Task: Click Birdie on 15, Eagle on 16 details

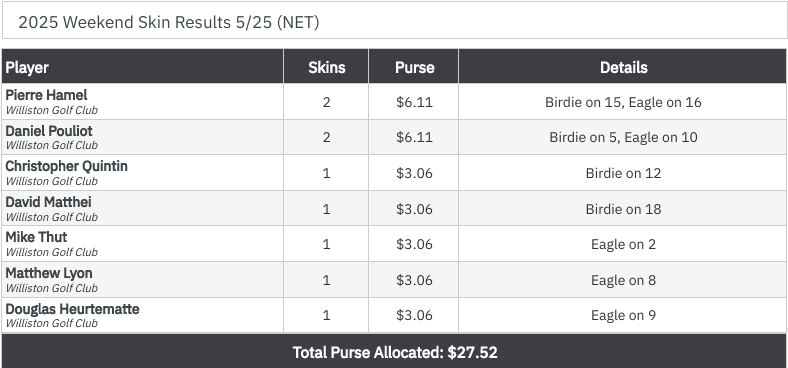Action: pyautogui.click(x=623, y=102)
